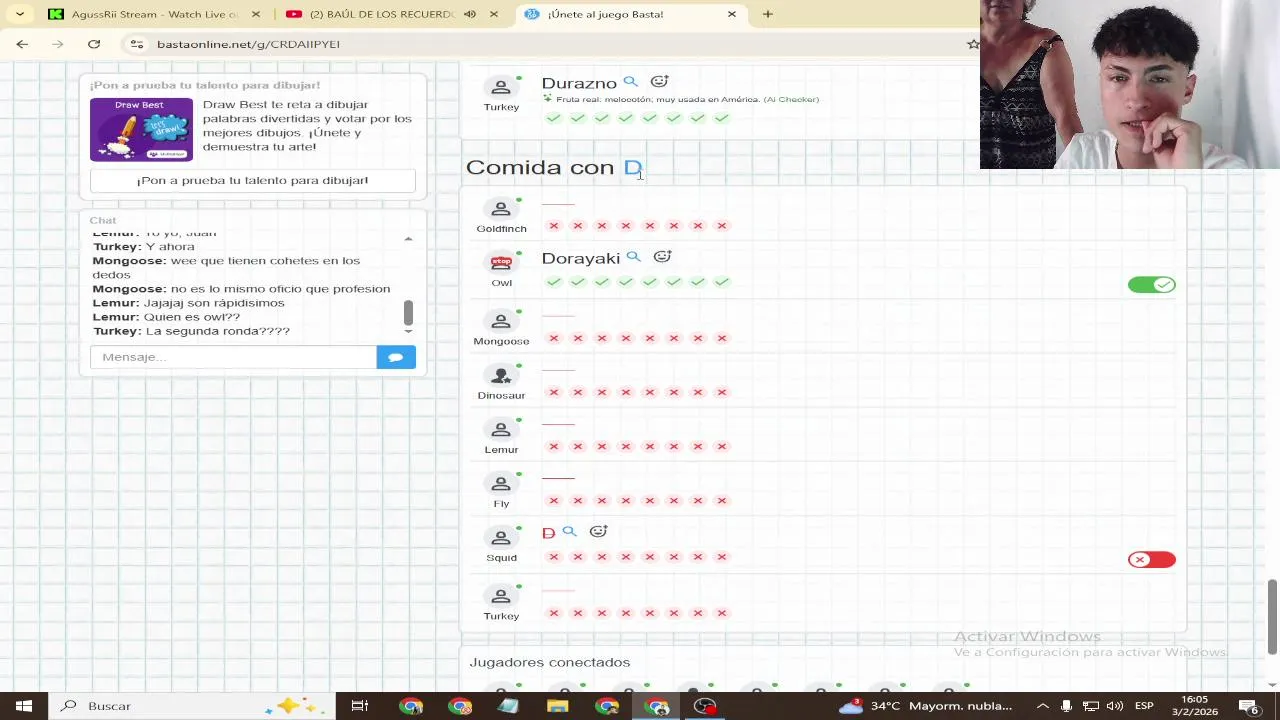Viewport: 1280px width, 720px height.
Task: Click the '¡Pon a prueba tu talento para dibujar!' button
Action: coord(252,180)
